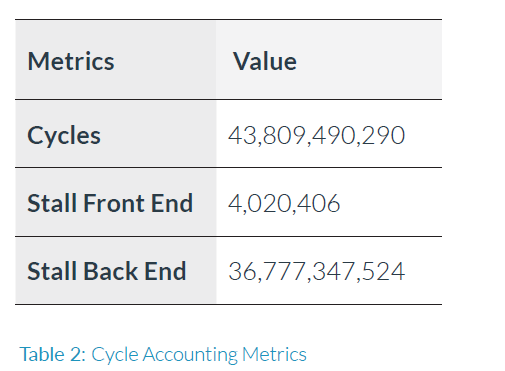Click the word Cycle in the caption
This screenshot has width=505, height=371.
pyautogui.click(x=115, y=355)
